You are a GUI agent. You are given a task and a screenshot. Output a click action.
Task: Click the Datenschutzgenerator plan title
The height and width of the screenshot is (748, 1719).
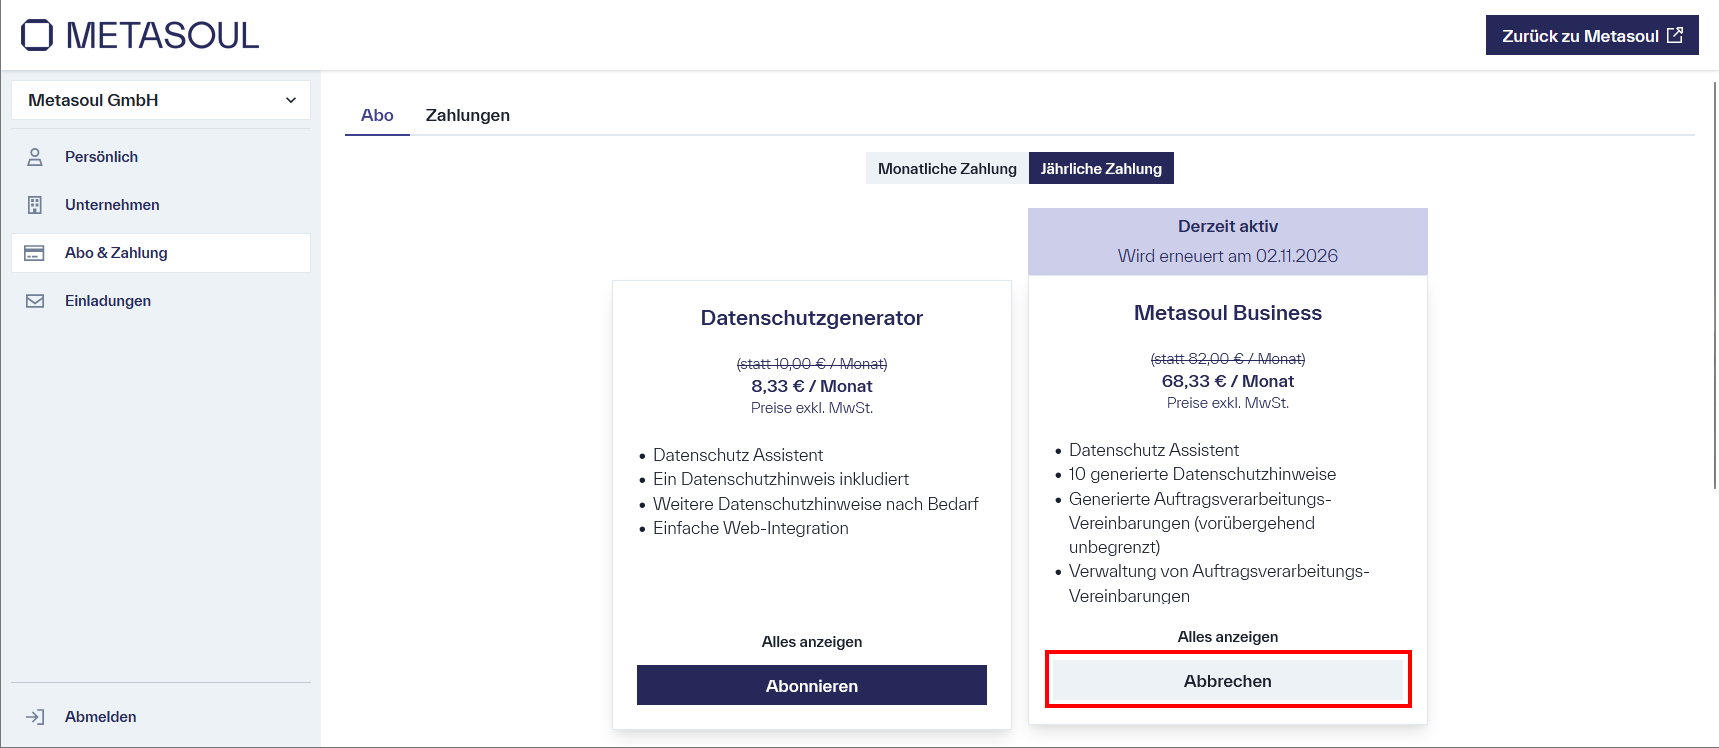coord(812,318)
